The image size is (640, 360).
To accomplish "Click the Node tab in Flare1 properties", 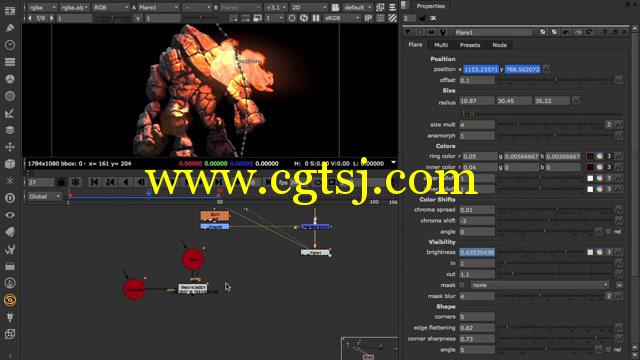I will click(x=500, y=45).
